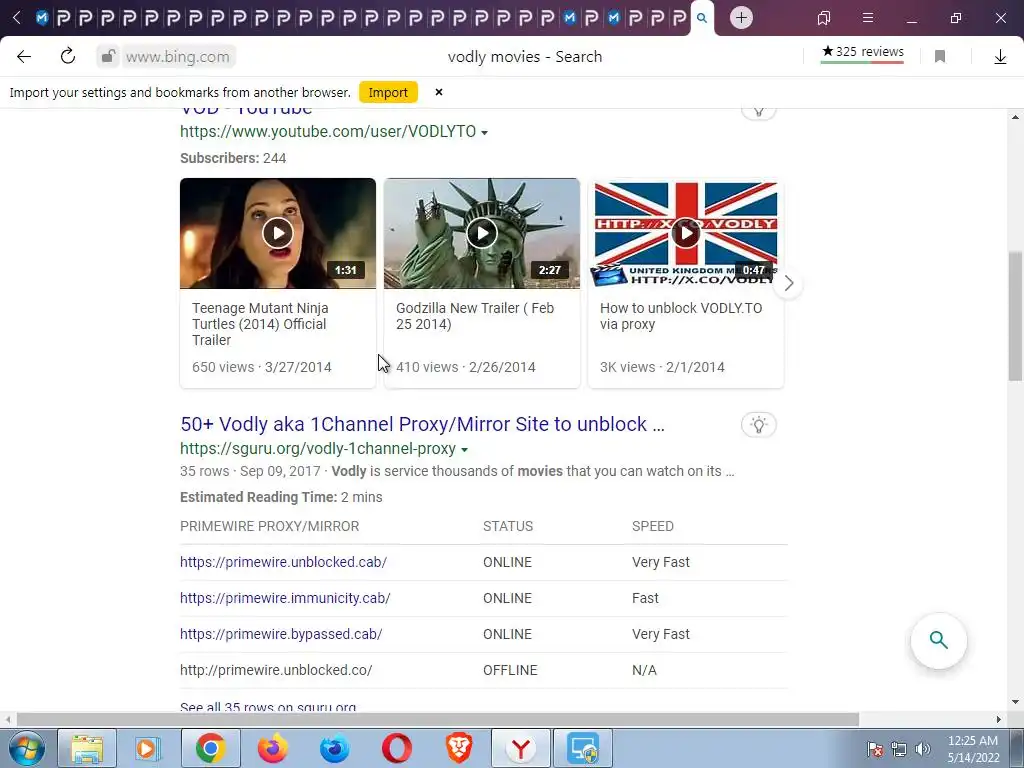
Task: Open Google Chrome from taskbar
Action: 210,748
